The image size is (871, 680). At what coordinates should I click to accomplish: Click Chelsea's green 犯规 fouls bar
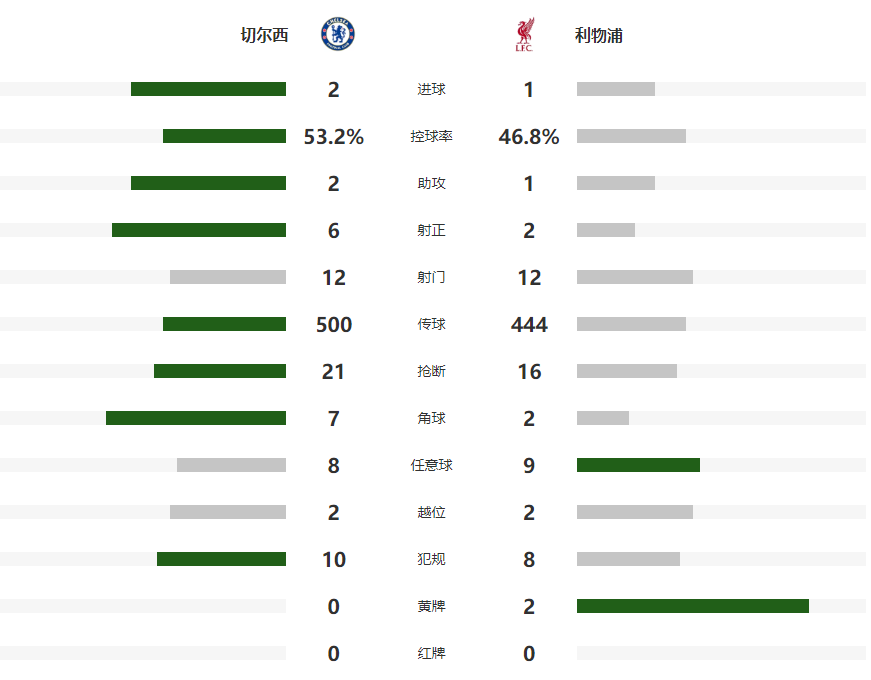pyautogui.click(x=221, y=559)
